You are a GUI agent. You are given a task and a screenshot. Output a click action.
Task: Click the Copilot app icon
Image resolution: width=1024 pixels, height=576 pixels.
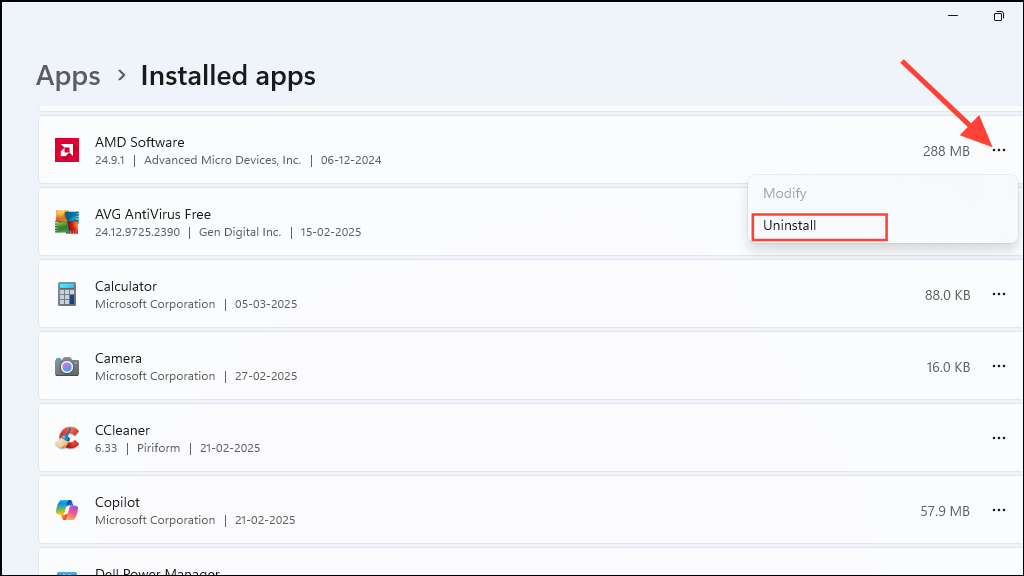tap(67, 510)
